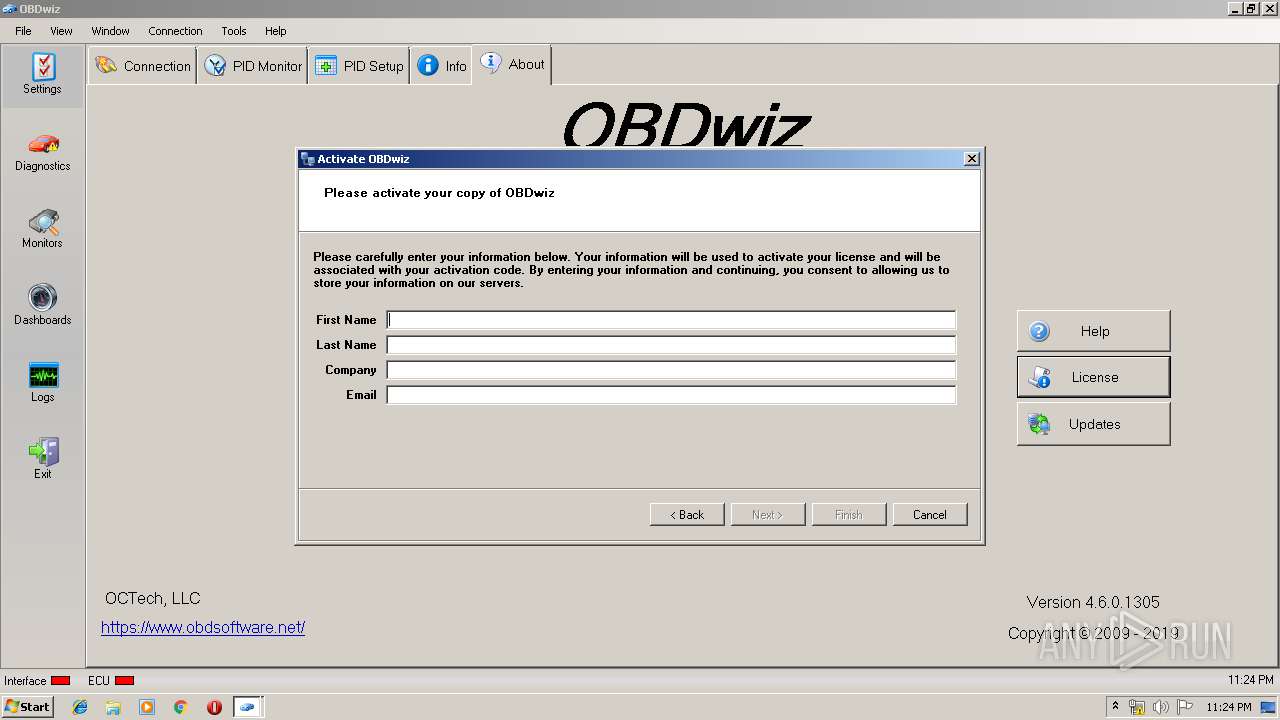Viewport: 1280px width, 720px height.
Task: Click the Updates button
Action: coord(1093,424)
